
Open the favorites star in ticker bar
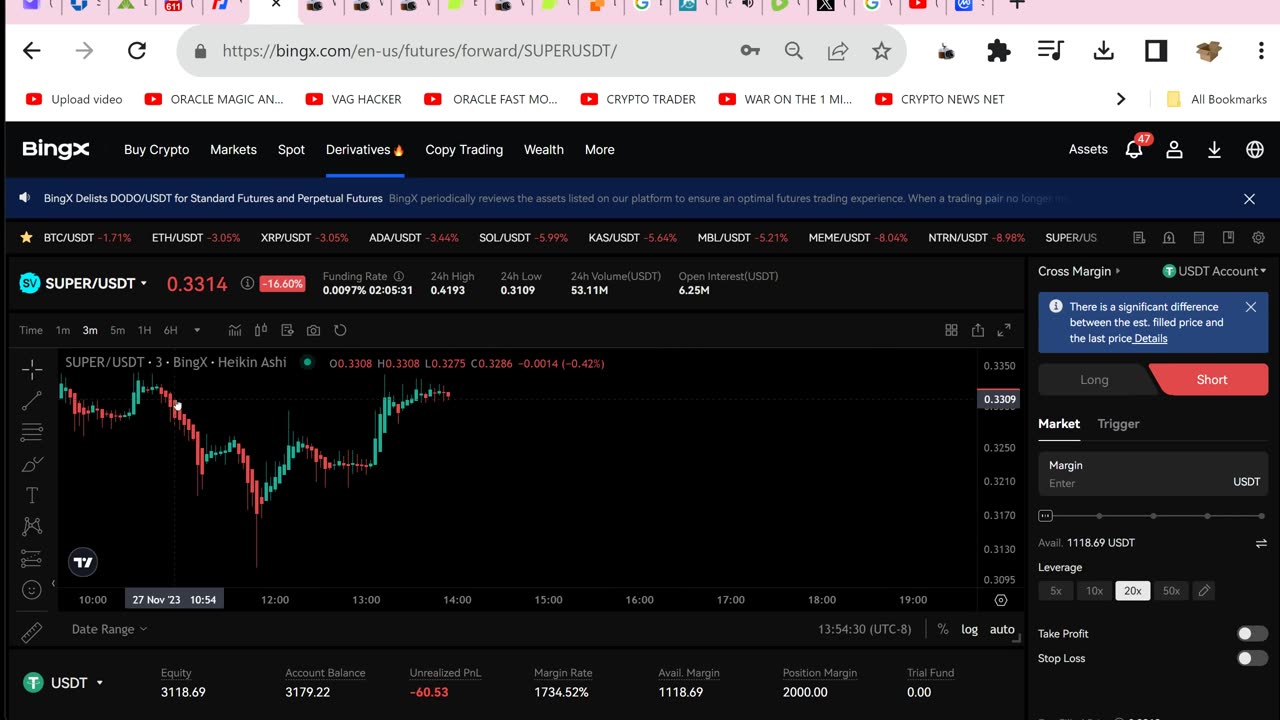[x=26, y=238]
